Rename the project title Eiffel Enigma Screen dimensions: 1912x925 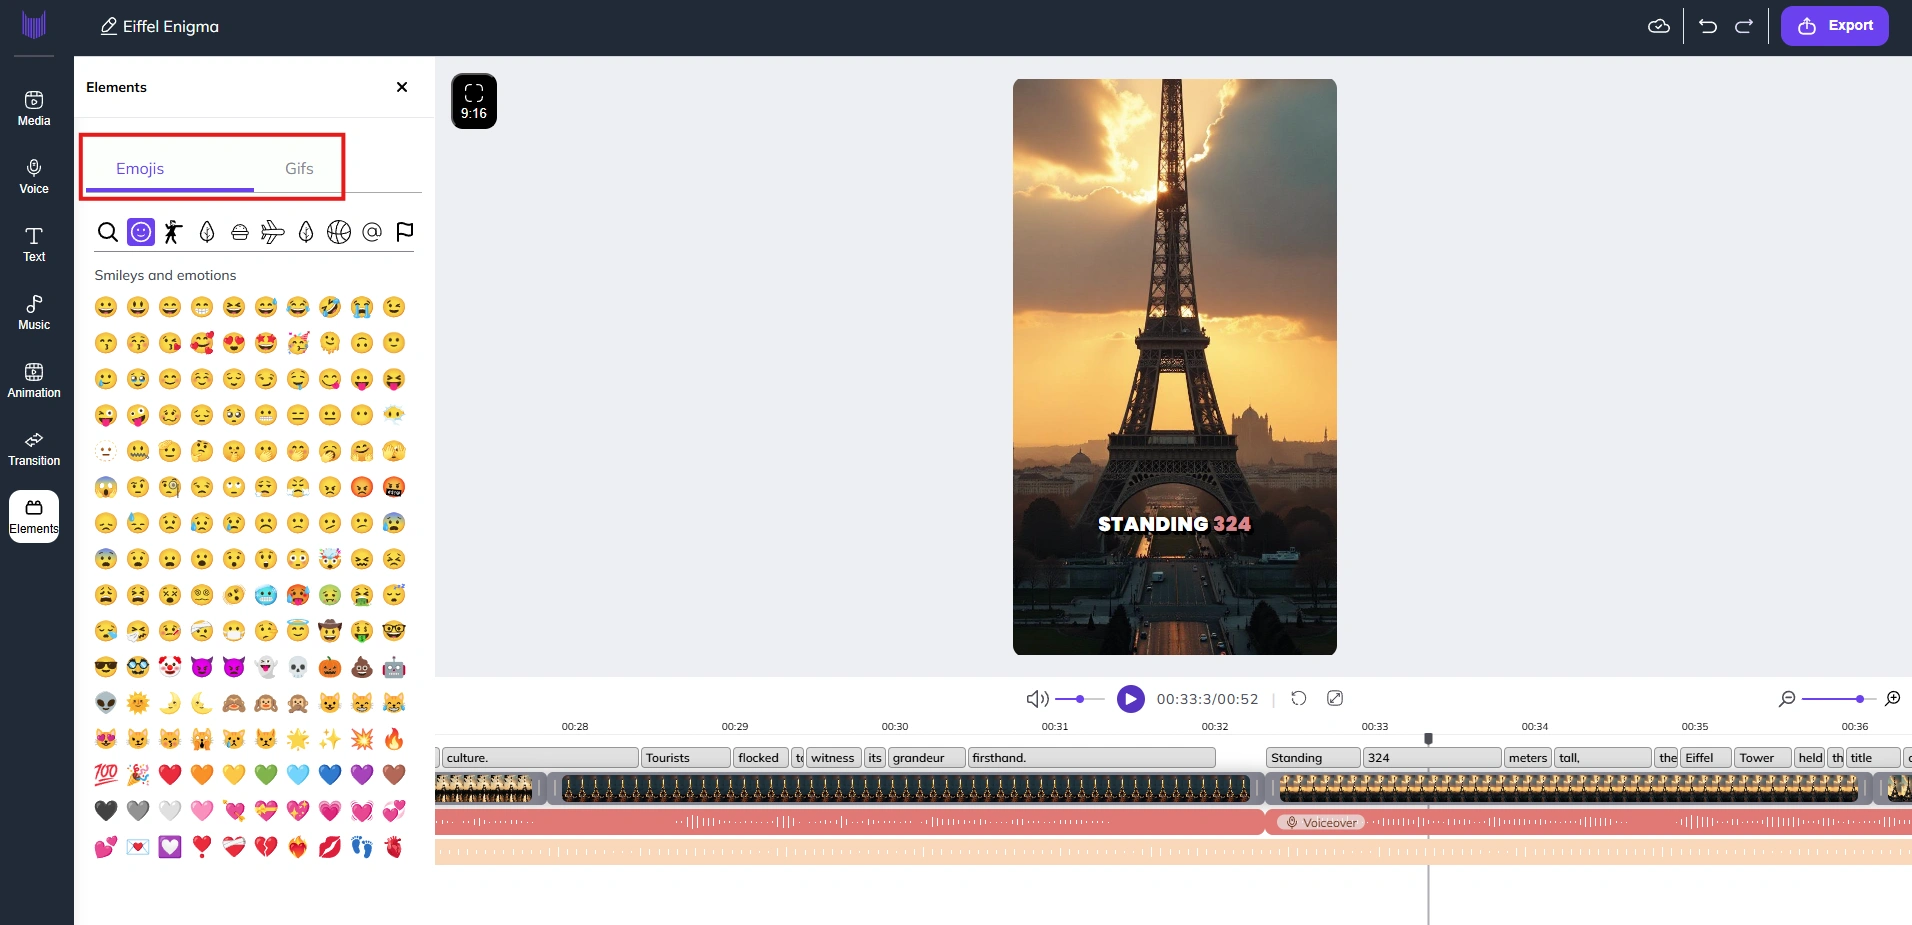[x=159, y=27]
